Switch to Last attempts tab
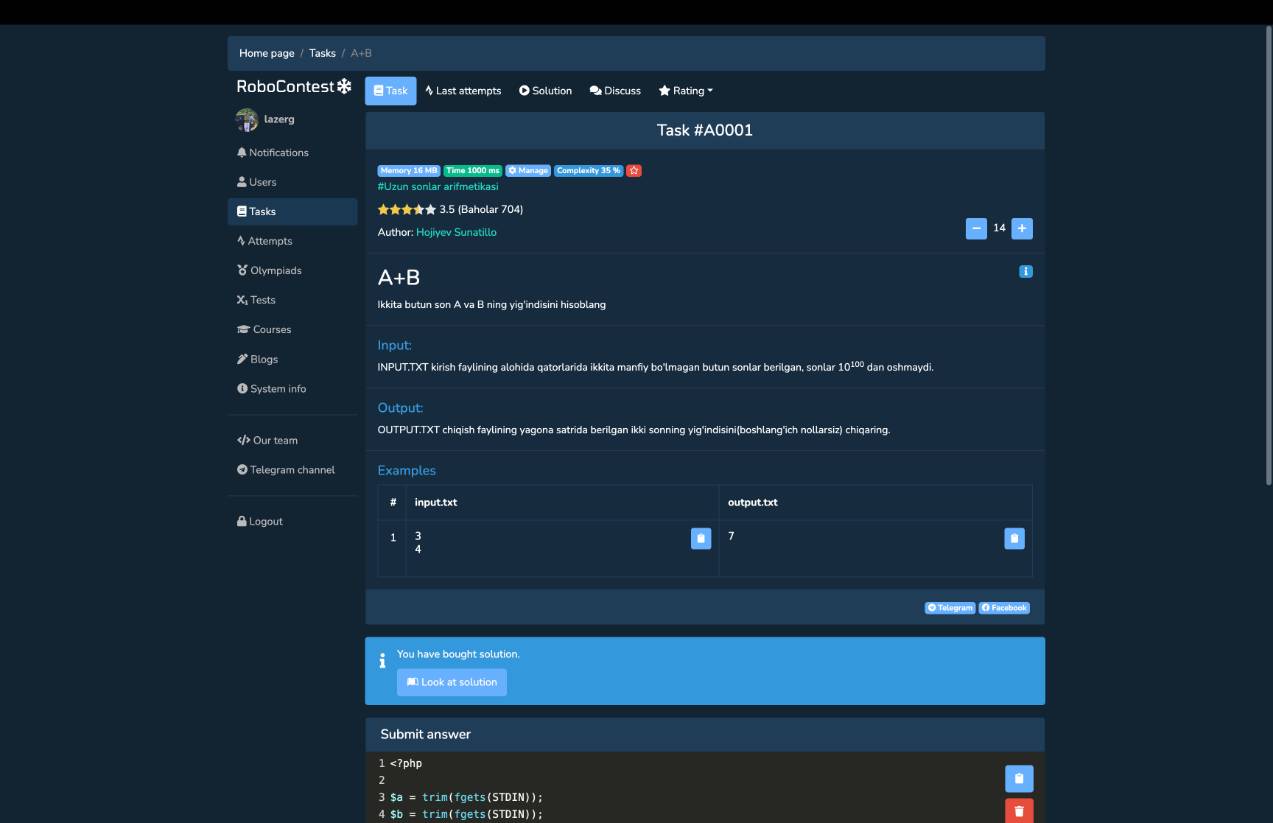Screen dimensions: 1273x823 point(463,90)
